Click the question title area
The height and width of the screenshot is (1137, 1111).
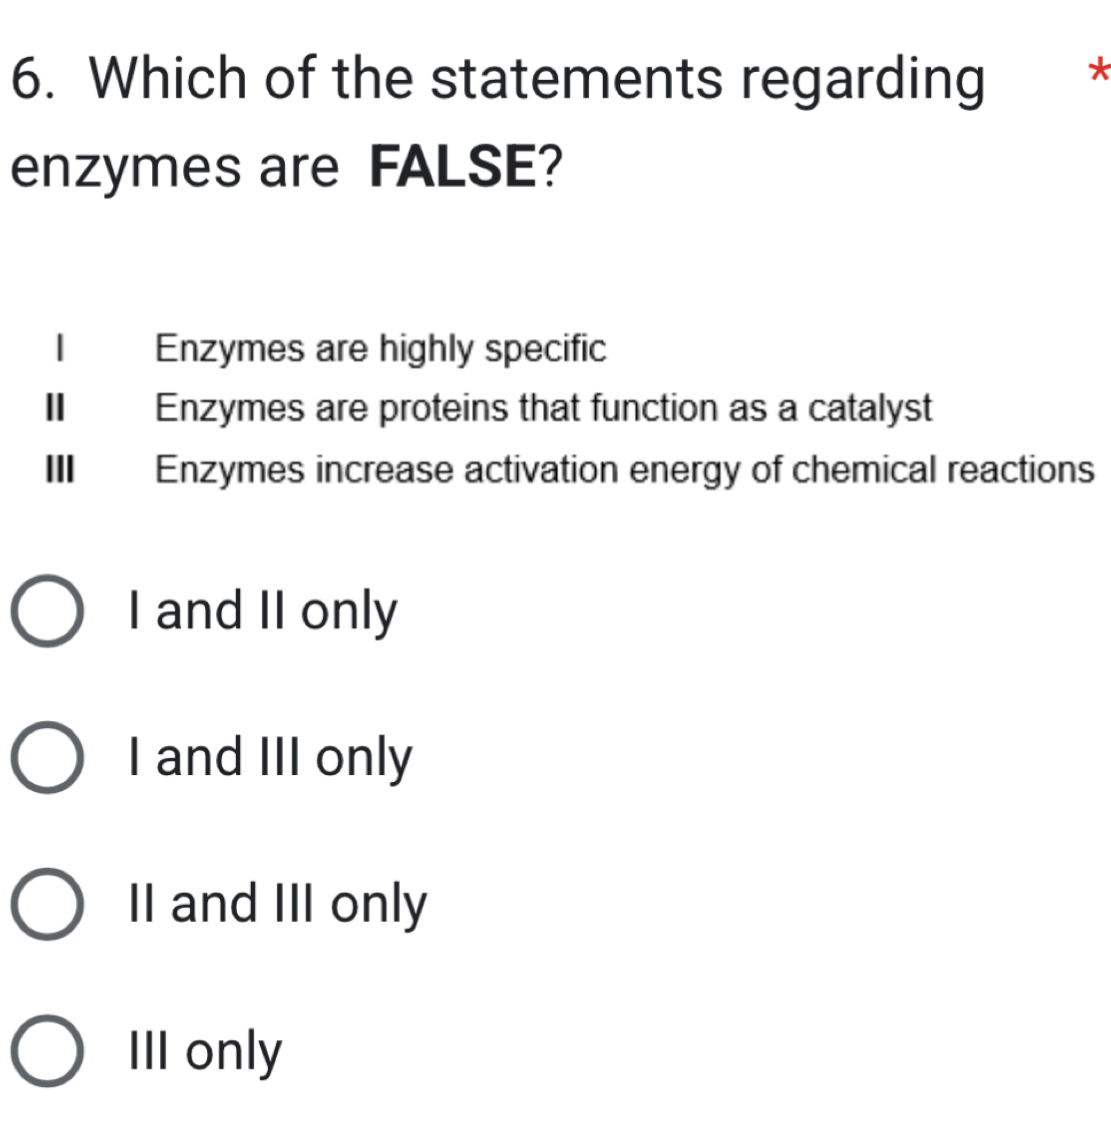tap(400, 120)
